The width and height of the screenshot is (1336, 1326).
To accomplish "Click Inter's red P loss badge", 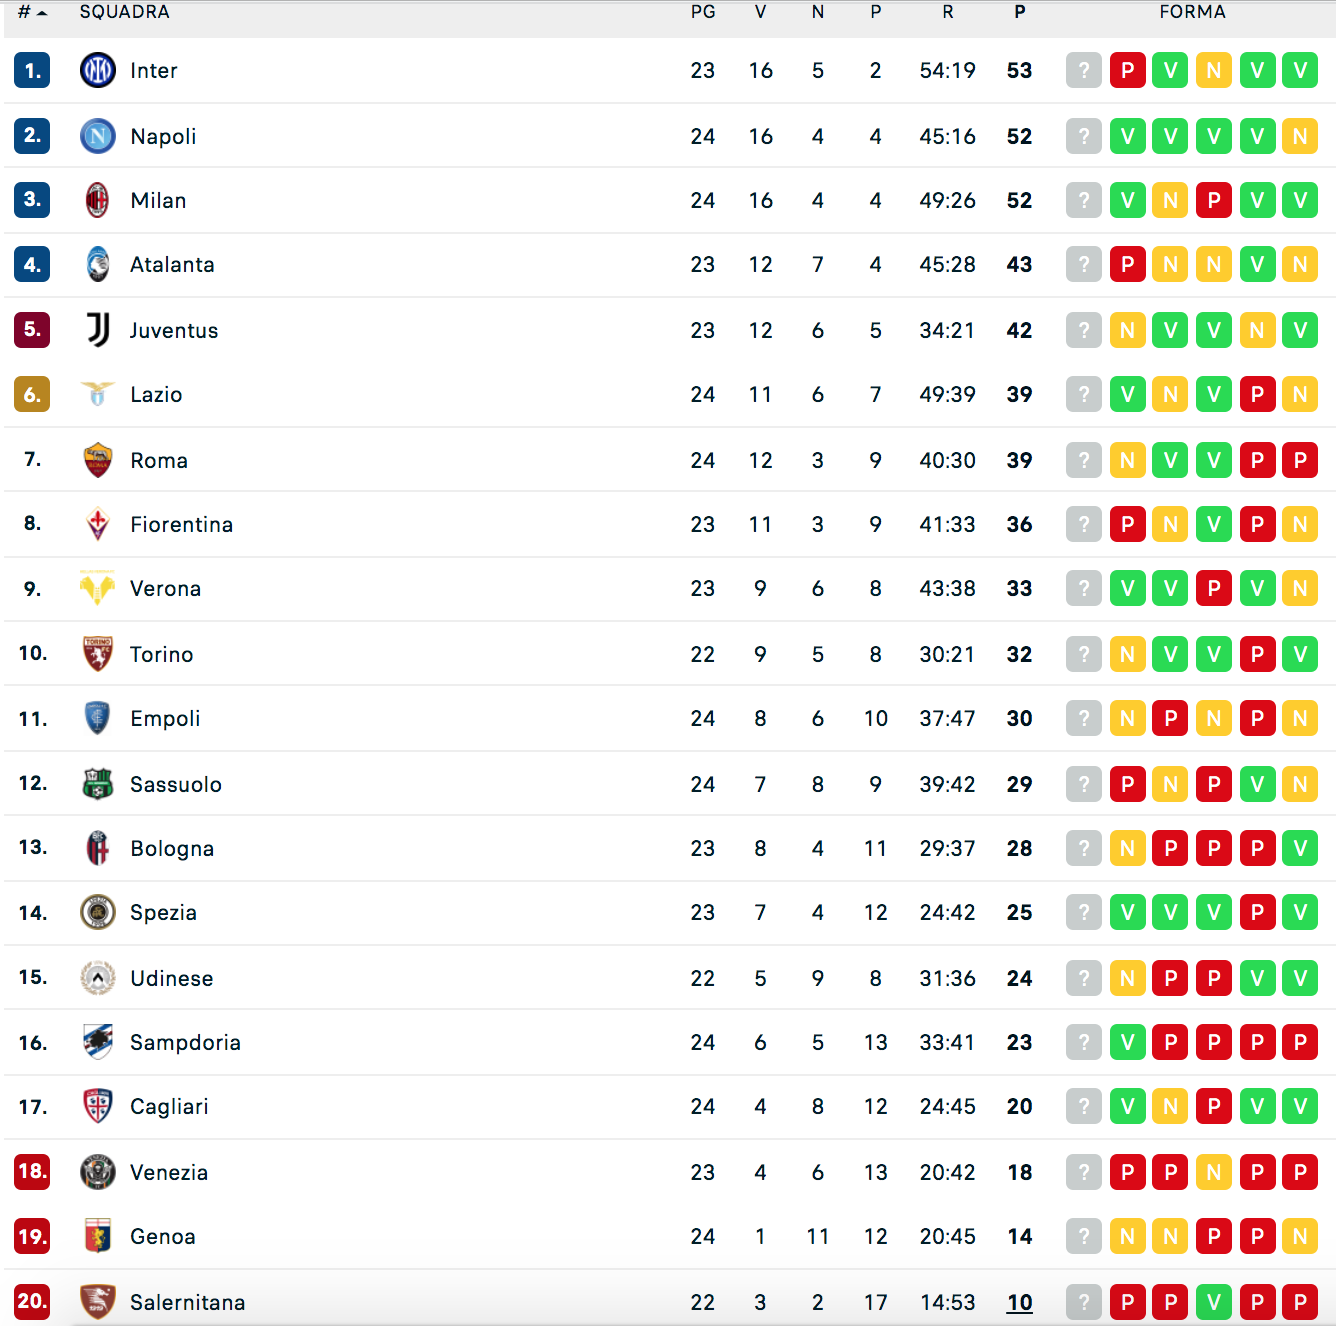I will point(1127,70).
